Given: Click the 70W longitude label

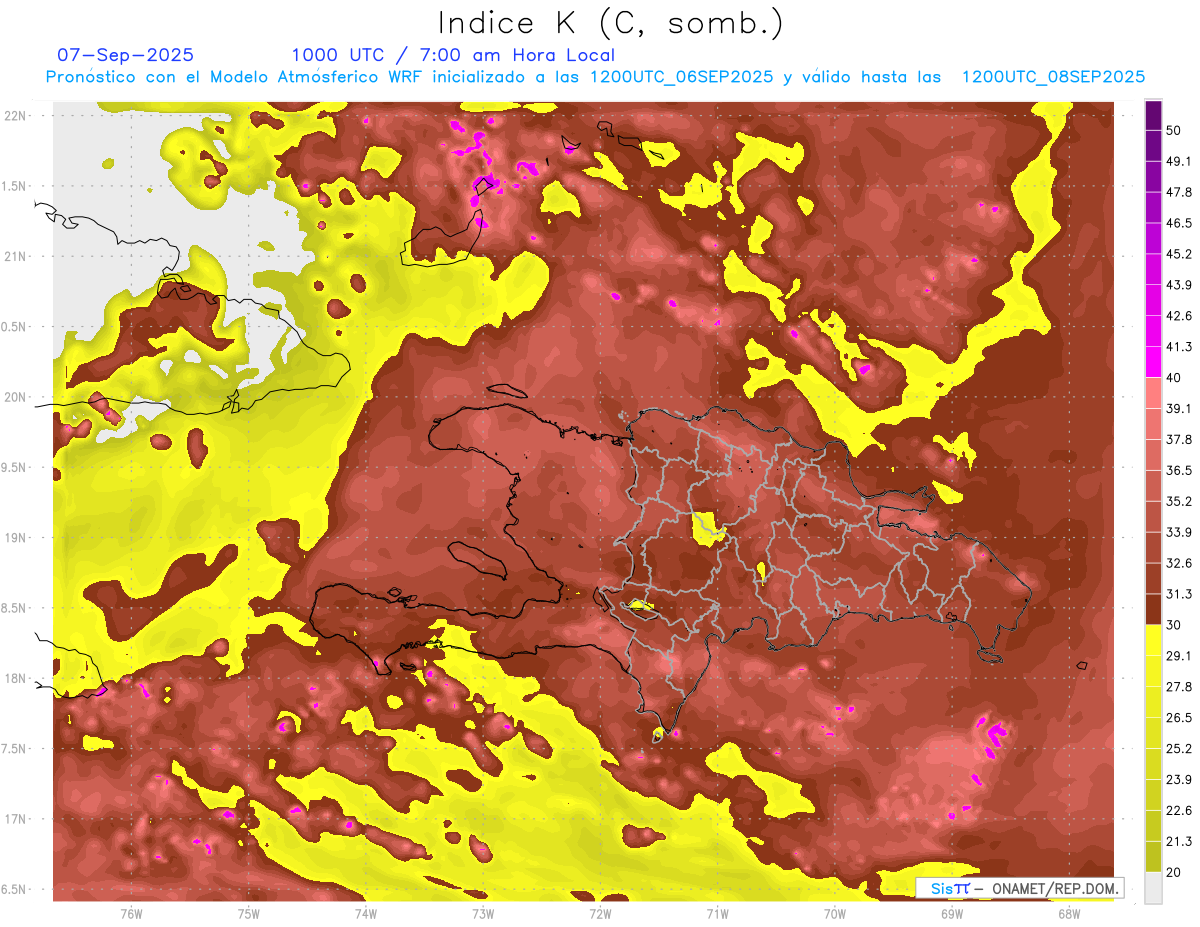Looking at the screenshot, I should [835, 914].
